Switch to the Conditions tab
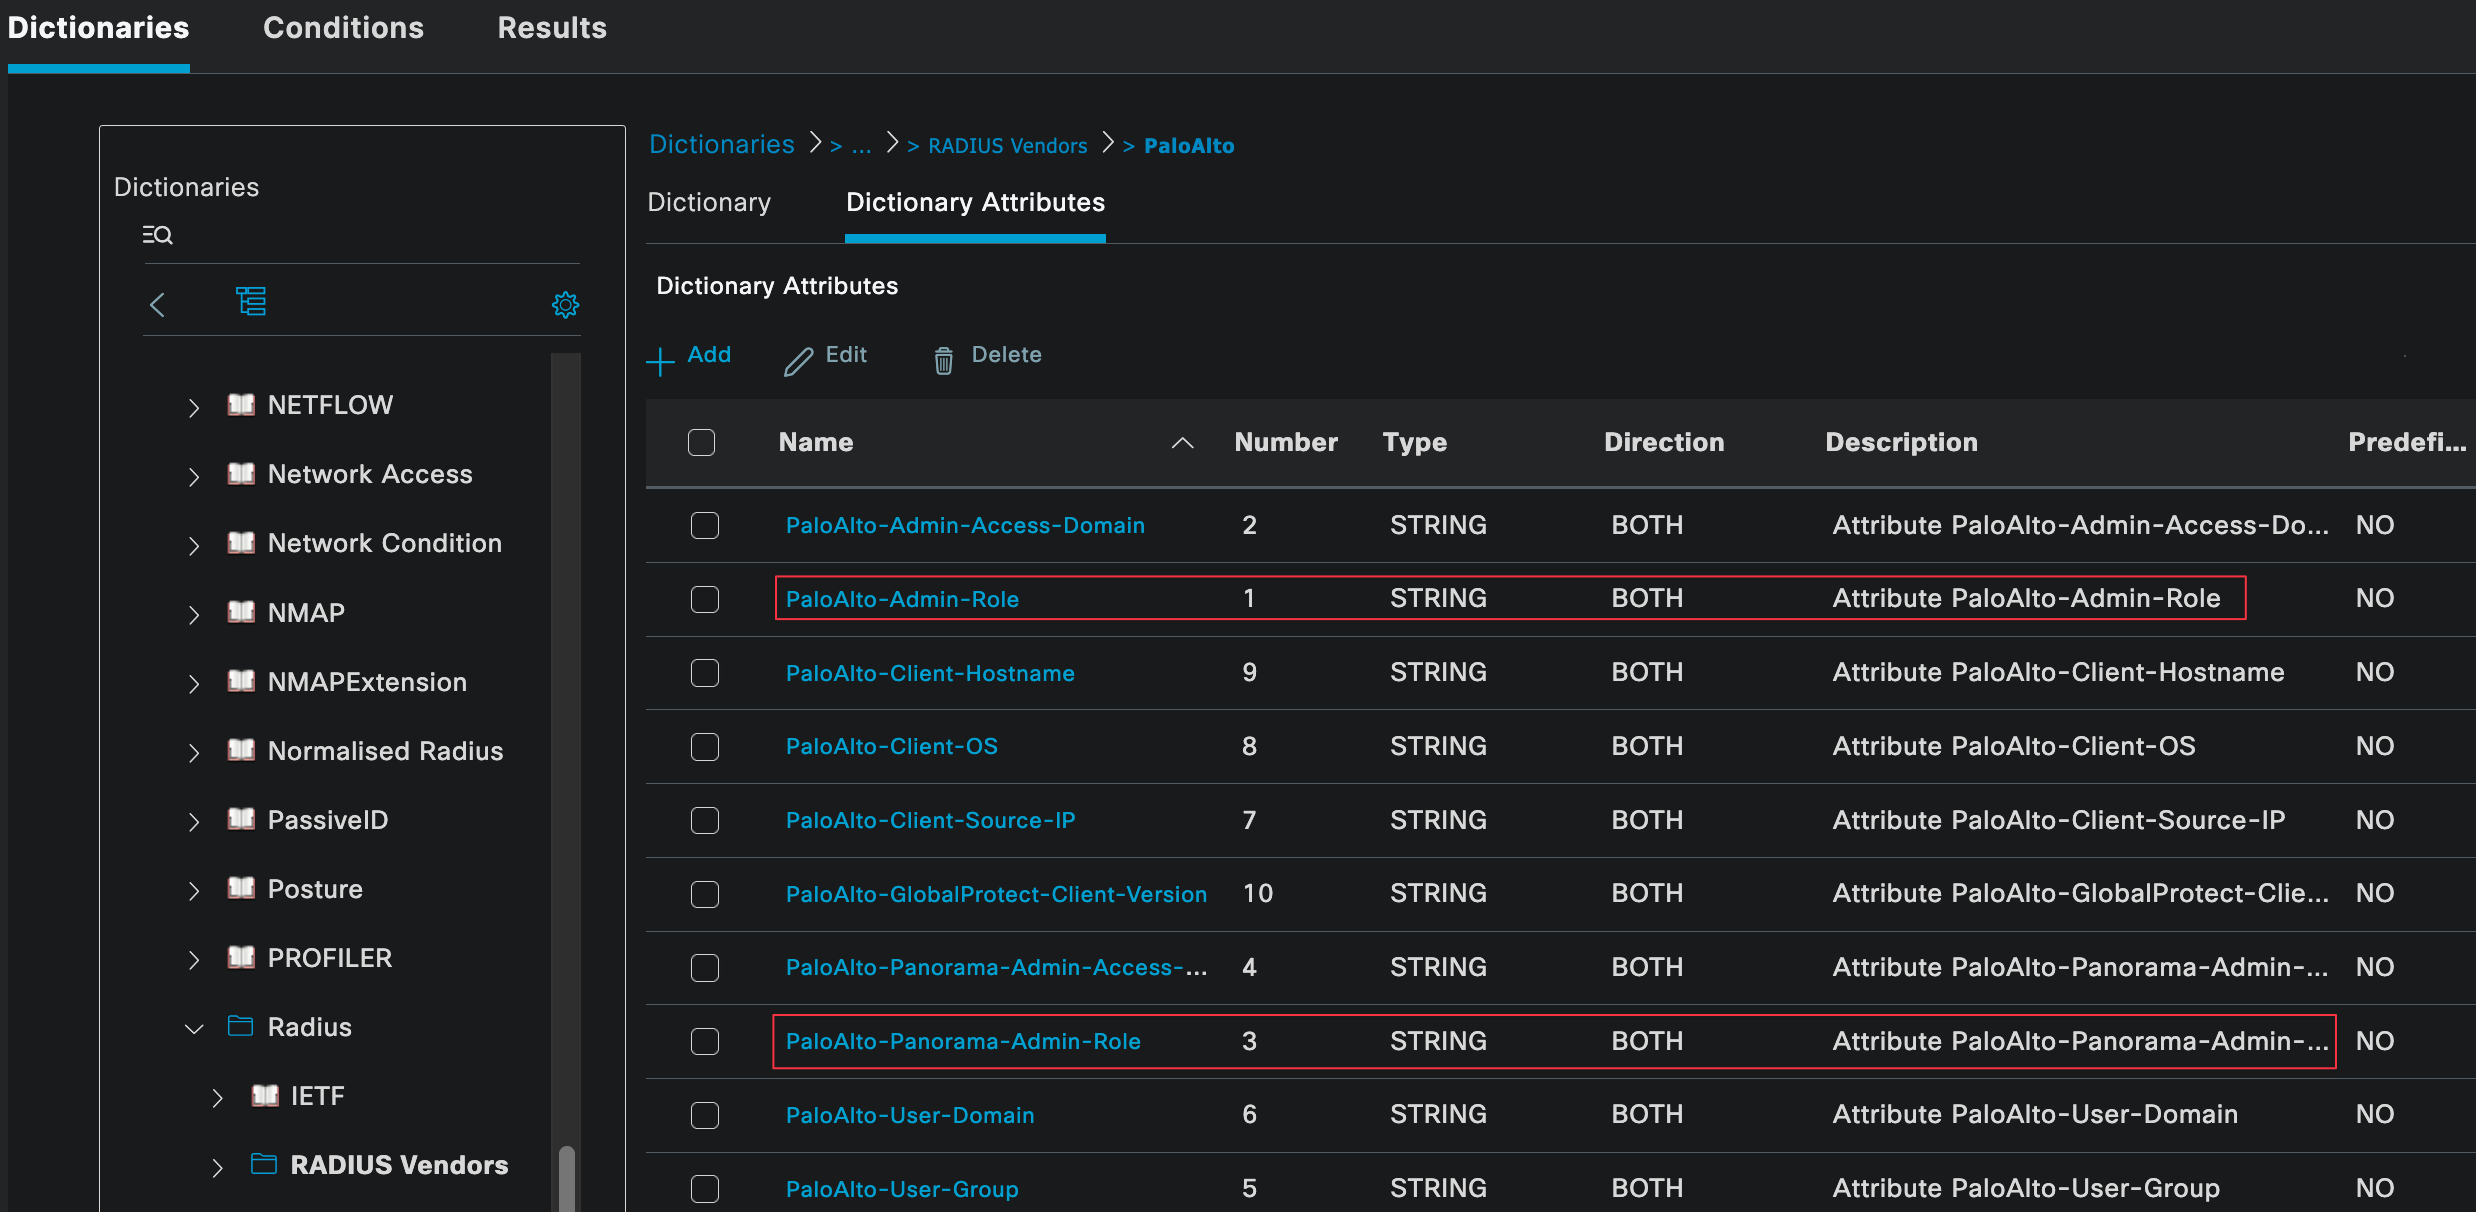Image resolution: width=2476 pixels, height=1212 pixels. point(343,28)
